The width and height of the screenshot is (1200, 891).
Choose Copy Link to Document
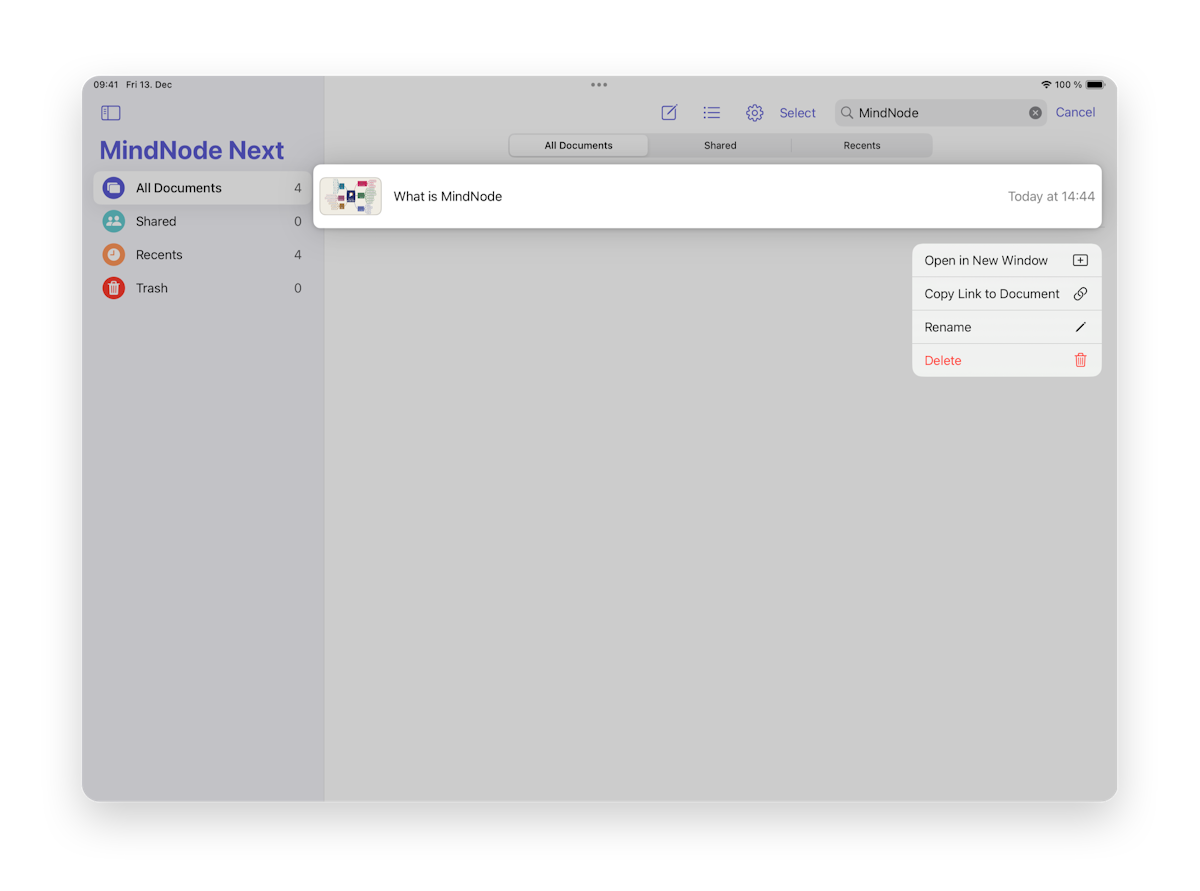(1006, 294)
